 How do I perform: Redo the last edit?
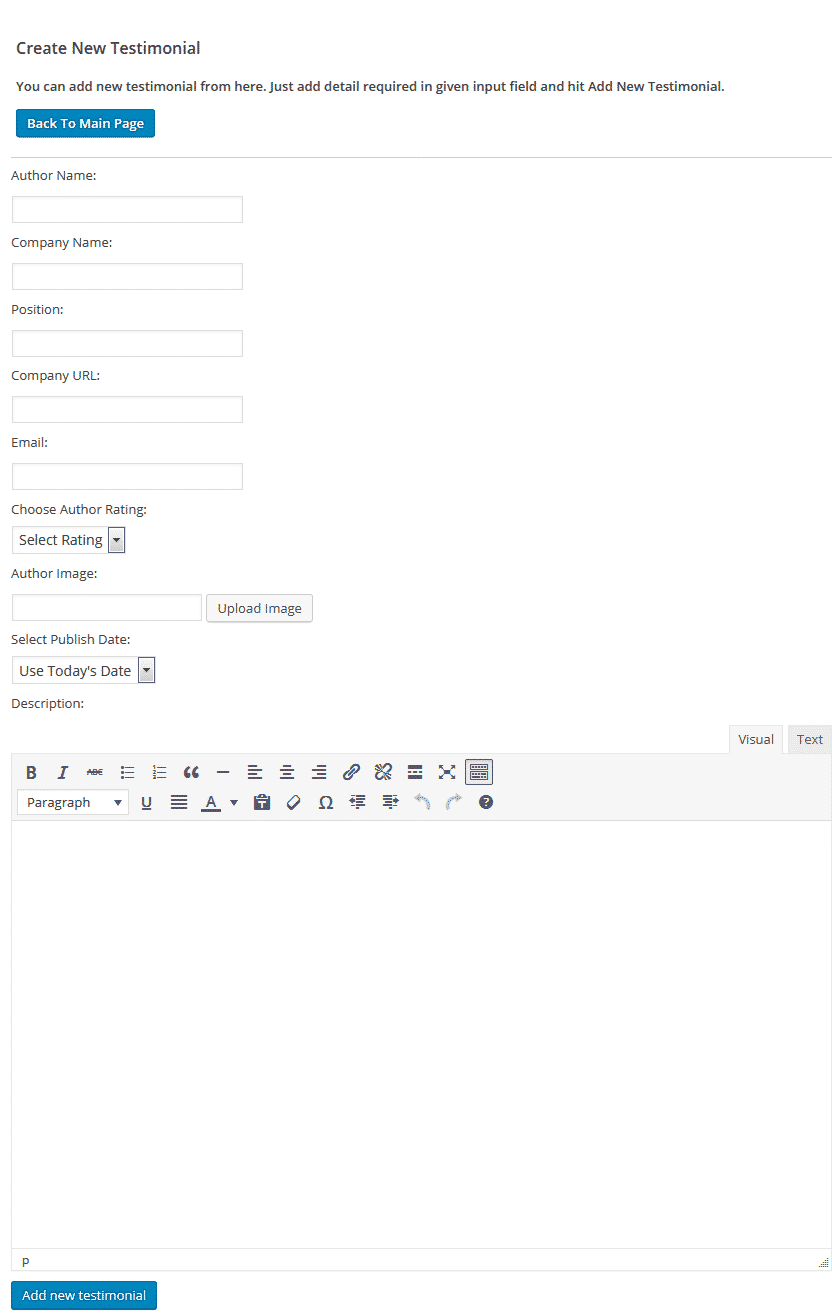tap(454, 802)
